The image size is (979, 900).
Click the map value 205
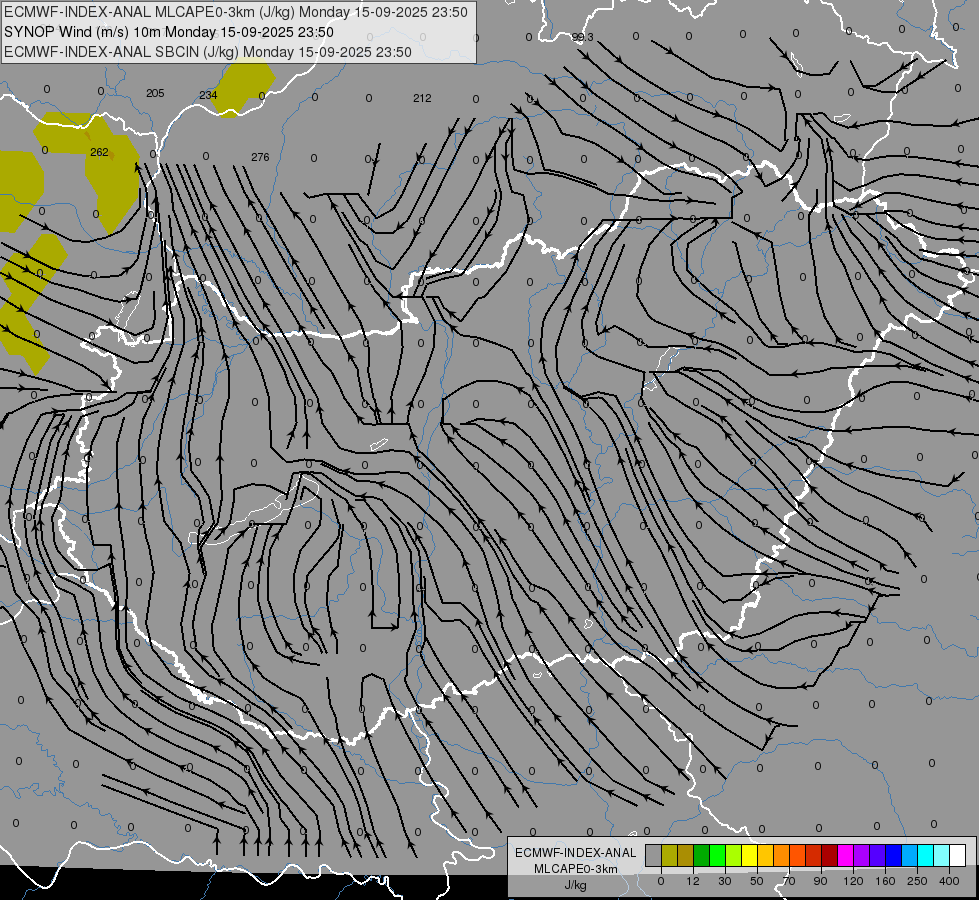(x=155, y=93)
